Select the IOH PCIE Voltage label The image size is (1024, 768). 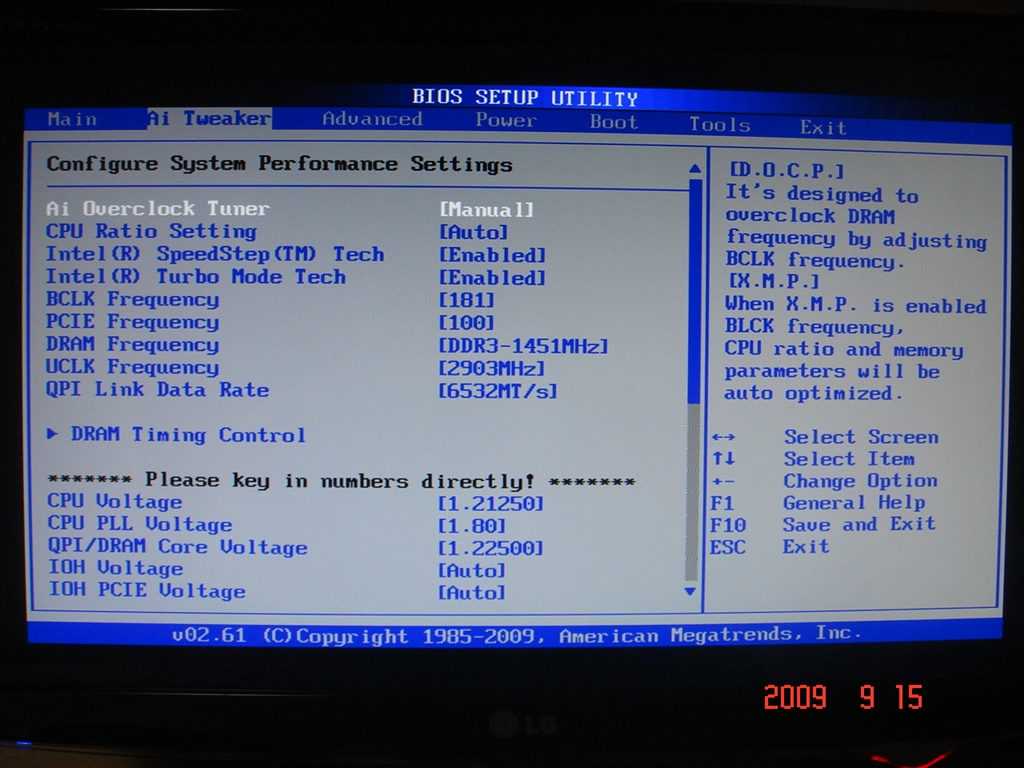click(147, 590)
